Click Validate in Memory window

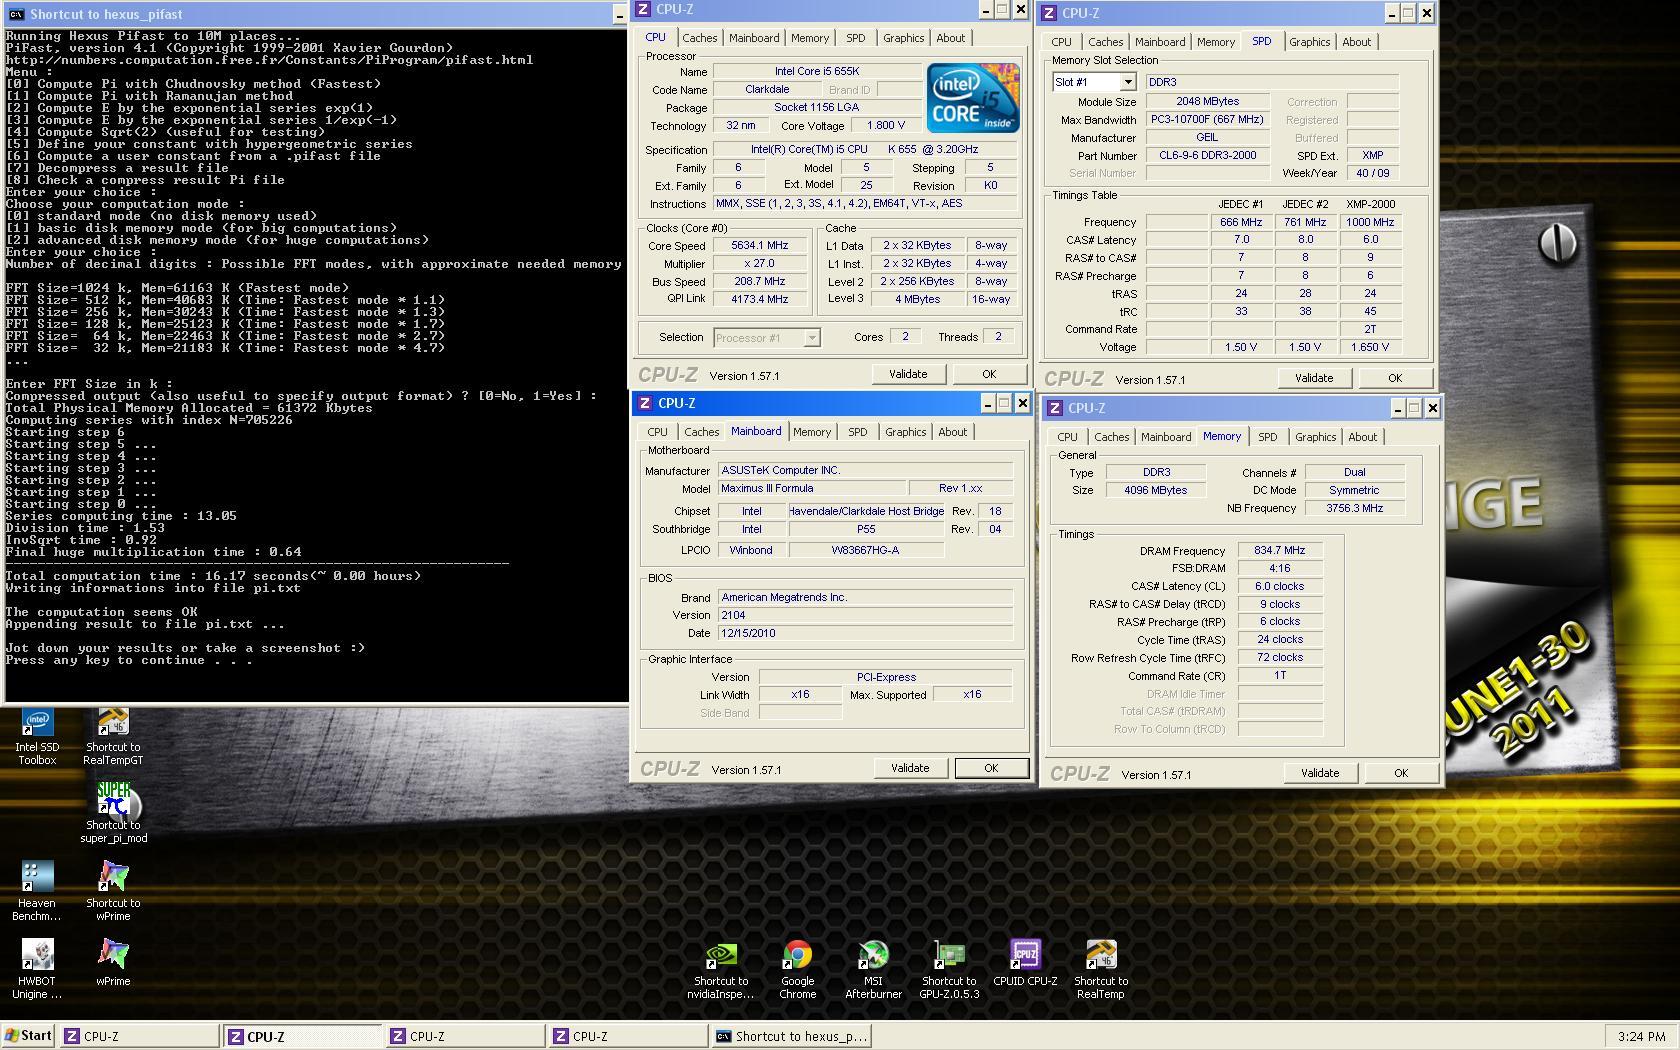coord(1320,773)
